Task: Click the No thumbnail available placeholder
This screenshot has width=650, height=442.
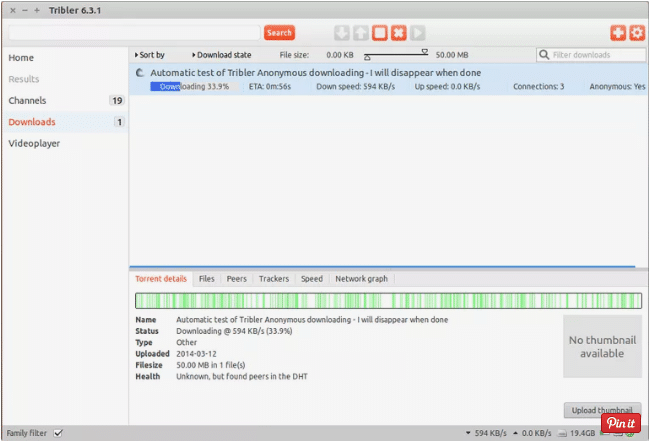Action: coord(602,346)
